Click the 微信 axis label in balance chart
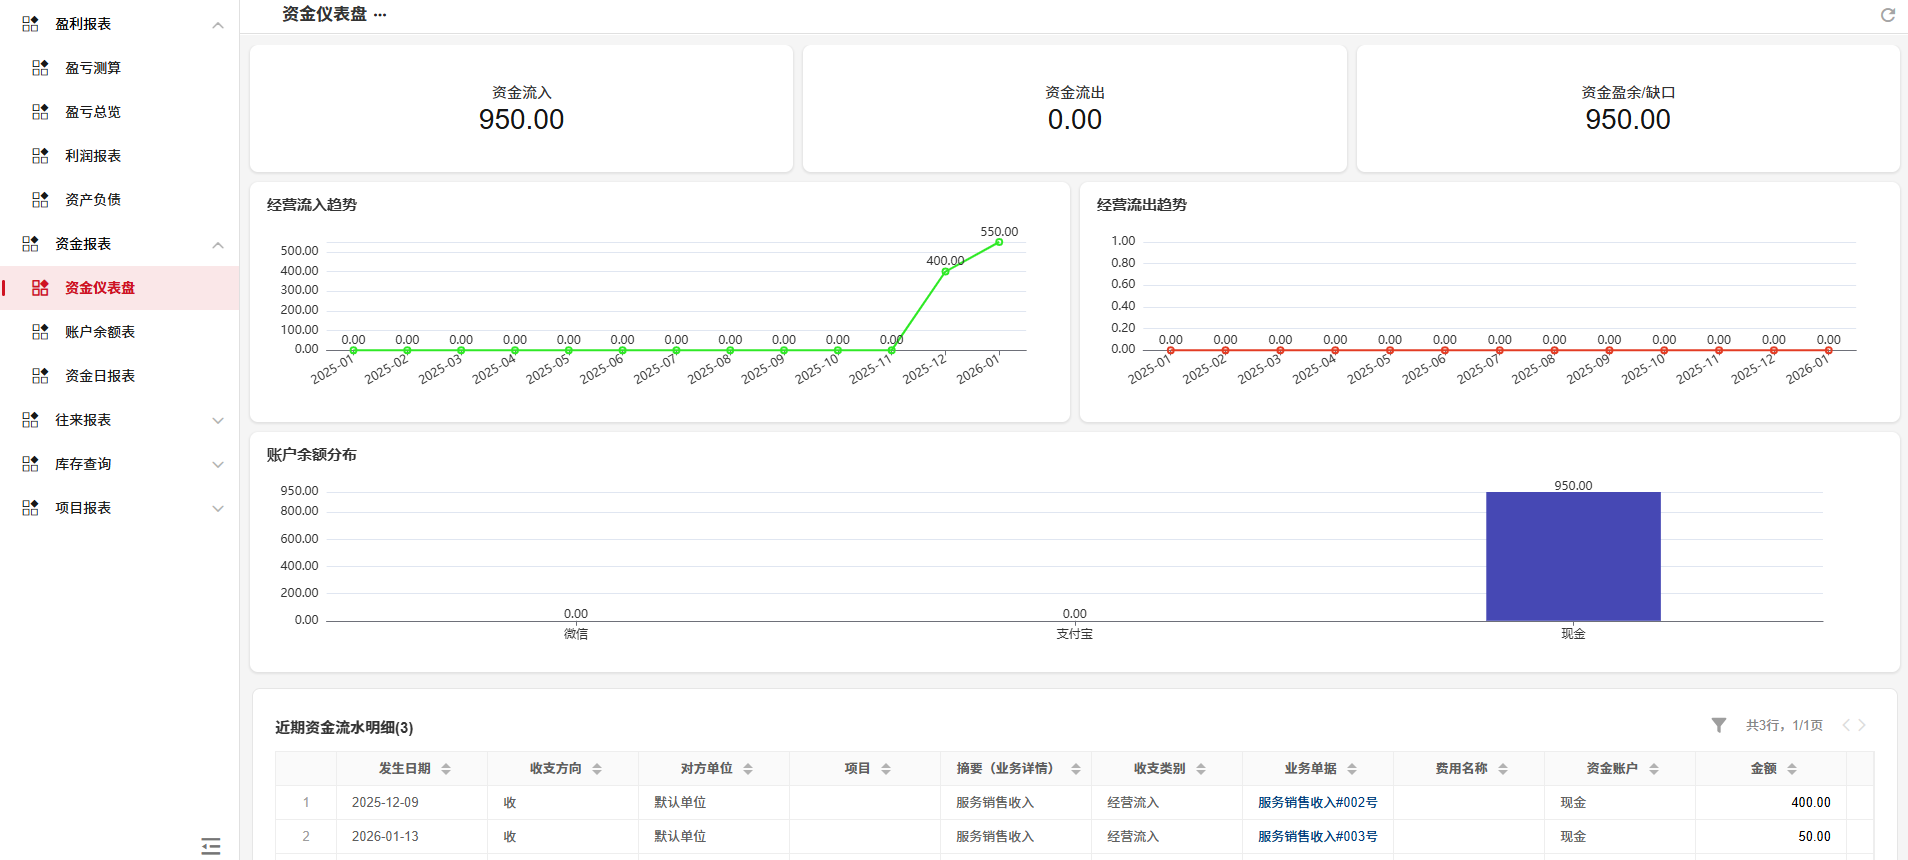 (576, 634)
